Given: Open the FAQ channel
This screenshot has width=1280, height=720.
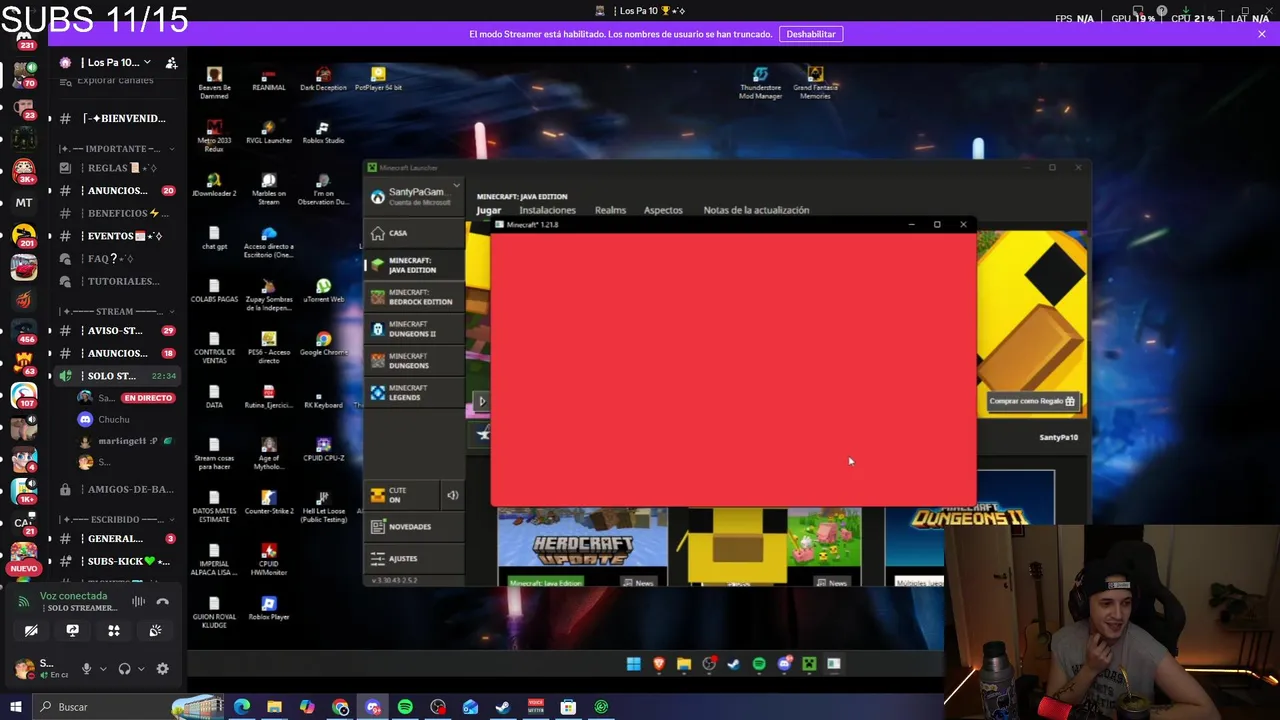Looking at the screenshot, I should pyautogui.click(x=115, y=259).
